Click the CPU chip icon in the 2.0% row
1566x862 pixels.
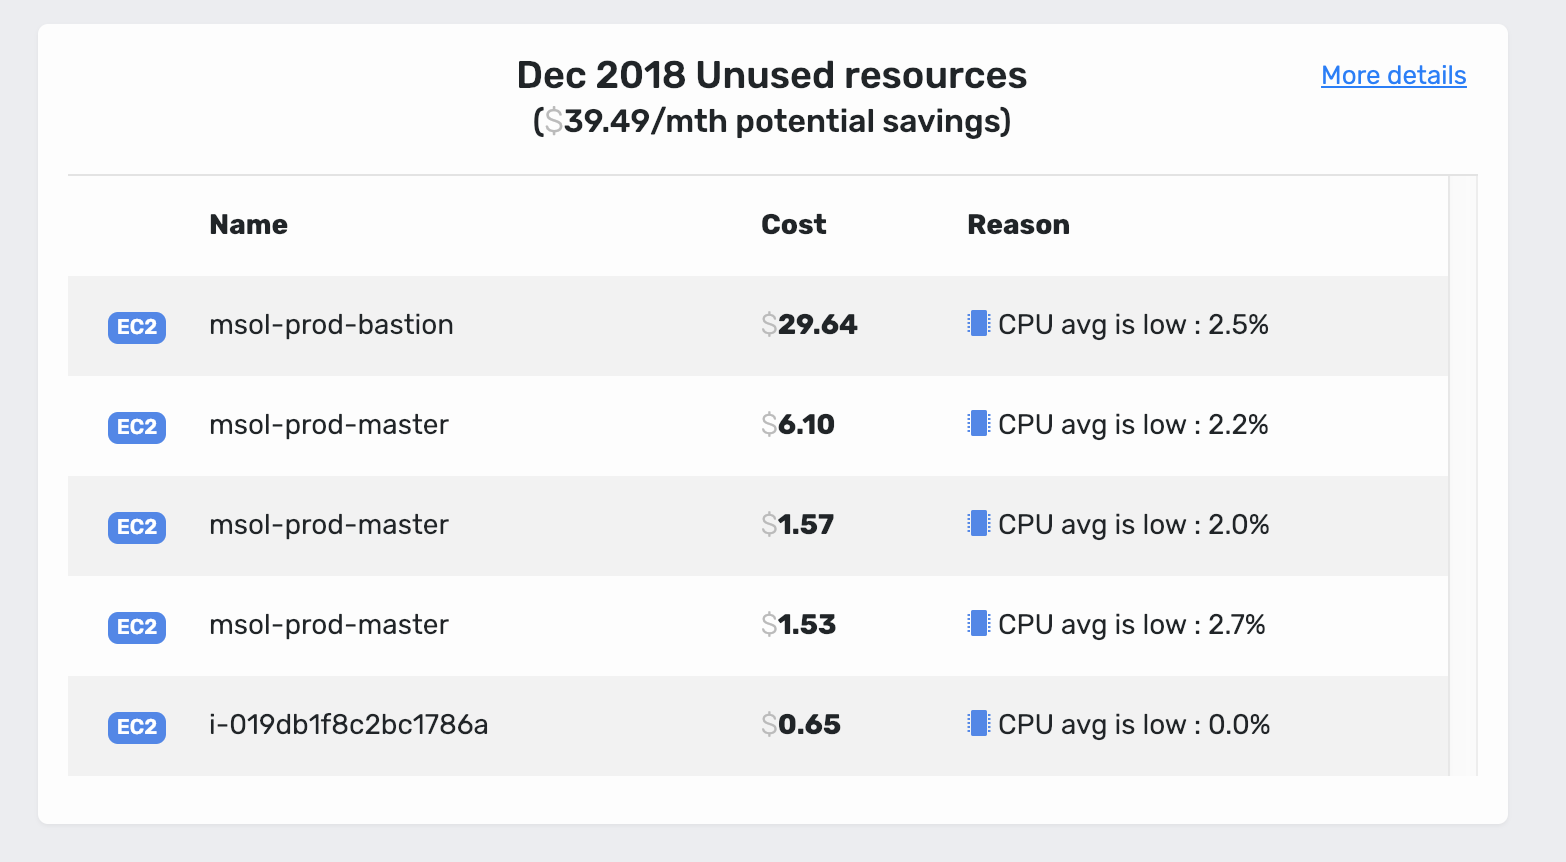click(979, 524)
